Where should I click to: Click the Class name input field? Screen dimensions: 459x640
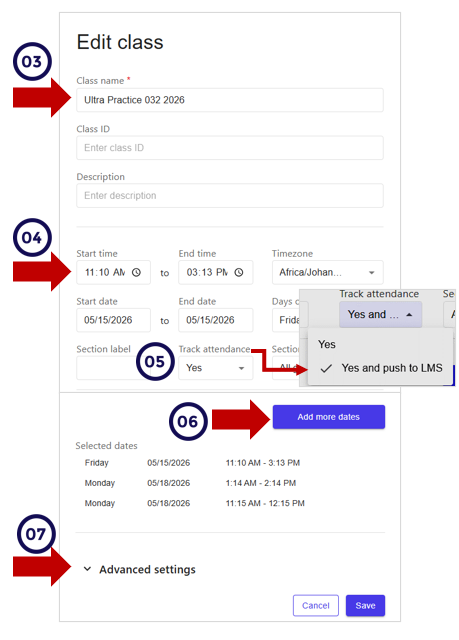[x=230, y=100]
